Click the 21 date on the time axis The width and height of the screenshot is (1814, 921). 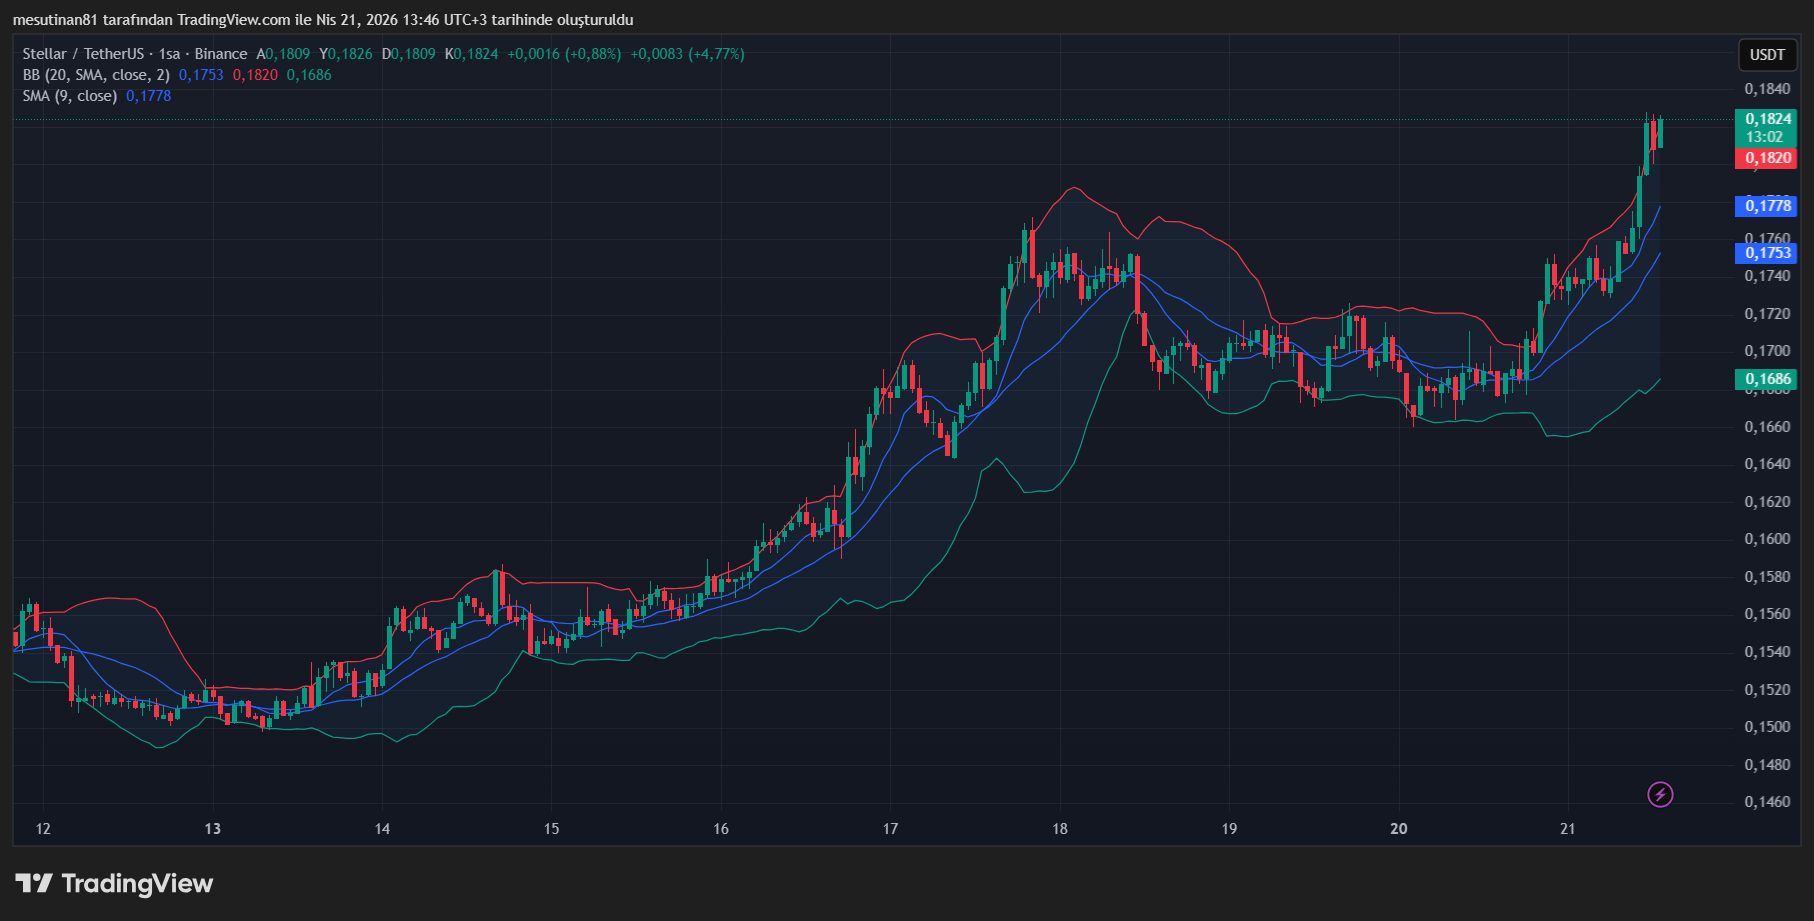pyautogui.click(x=1567, y=829)
